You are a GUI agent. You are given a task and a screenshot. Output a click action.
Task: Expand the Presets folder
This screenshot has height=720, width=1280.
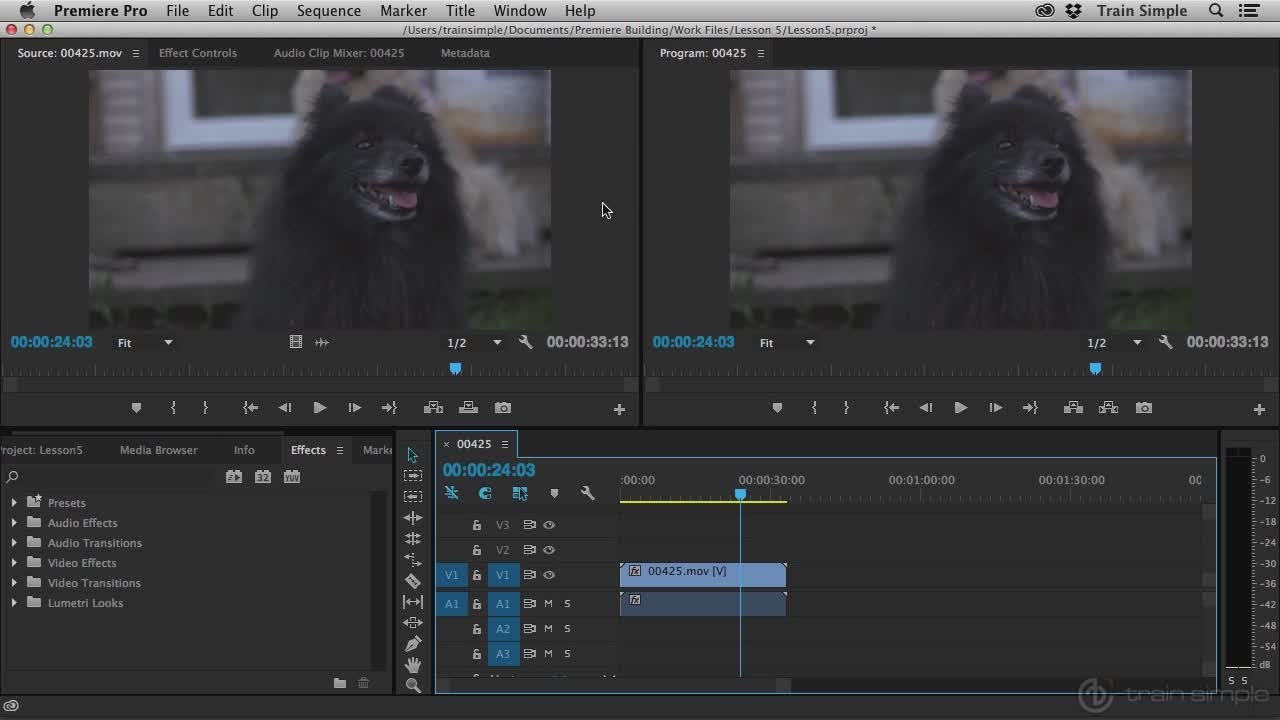click(x=14, y=503)
